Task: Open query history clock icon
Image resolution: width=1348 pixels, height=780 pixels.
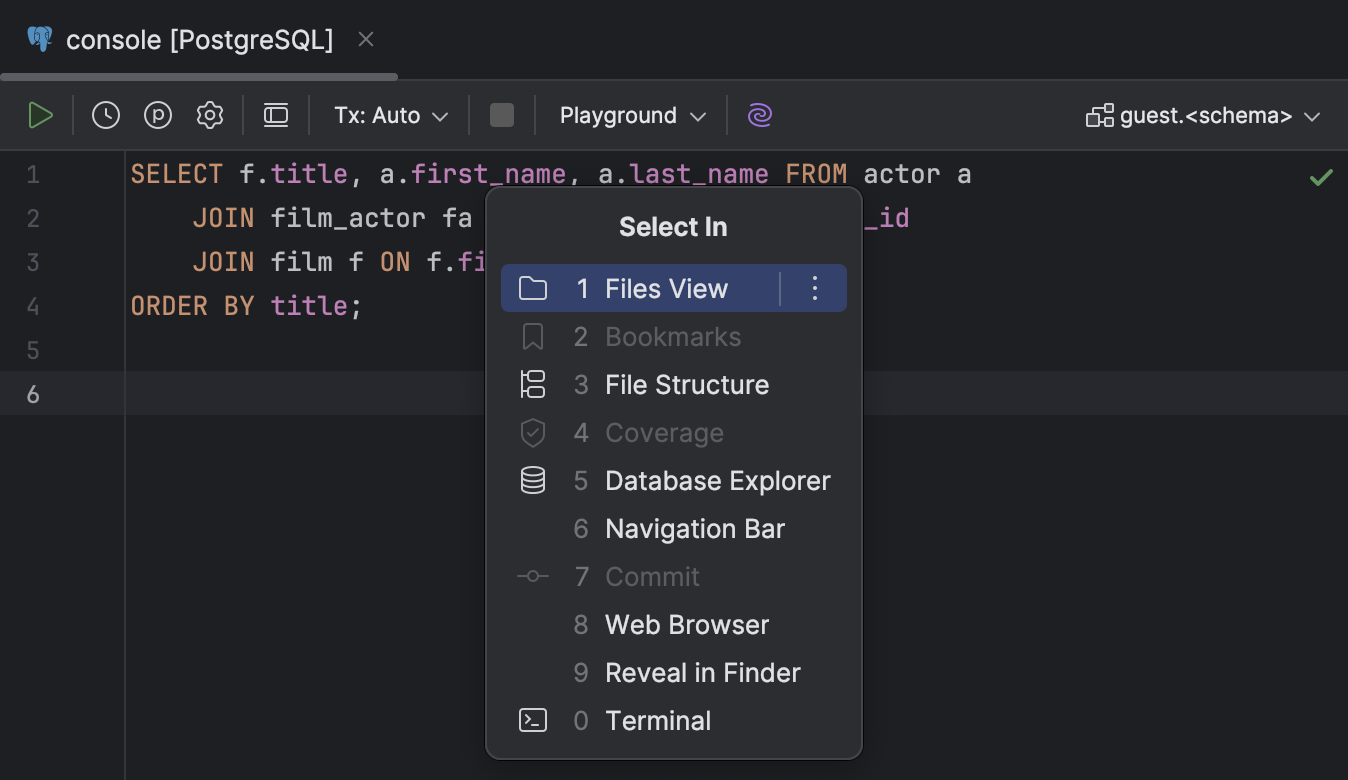Action: [106, 116]
